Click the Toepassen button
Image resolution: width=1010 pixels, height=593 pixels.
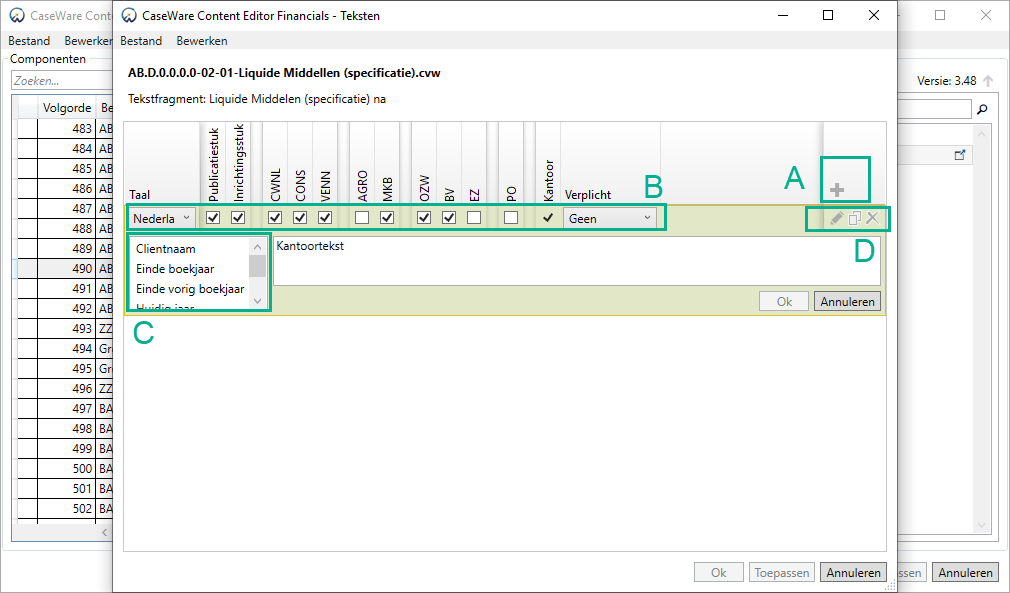click(782, 572)
